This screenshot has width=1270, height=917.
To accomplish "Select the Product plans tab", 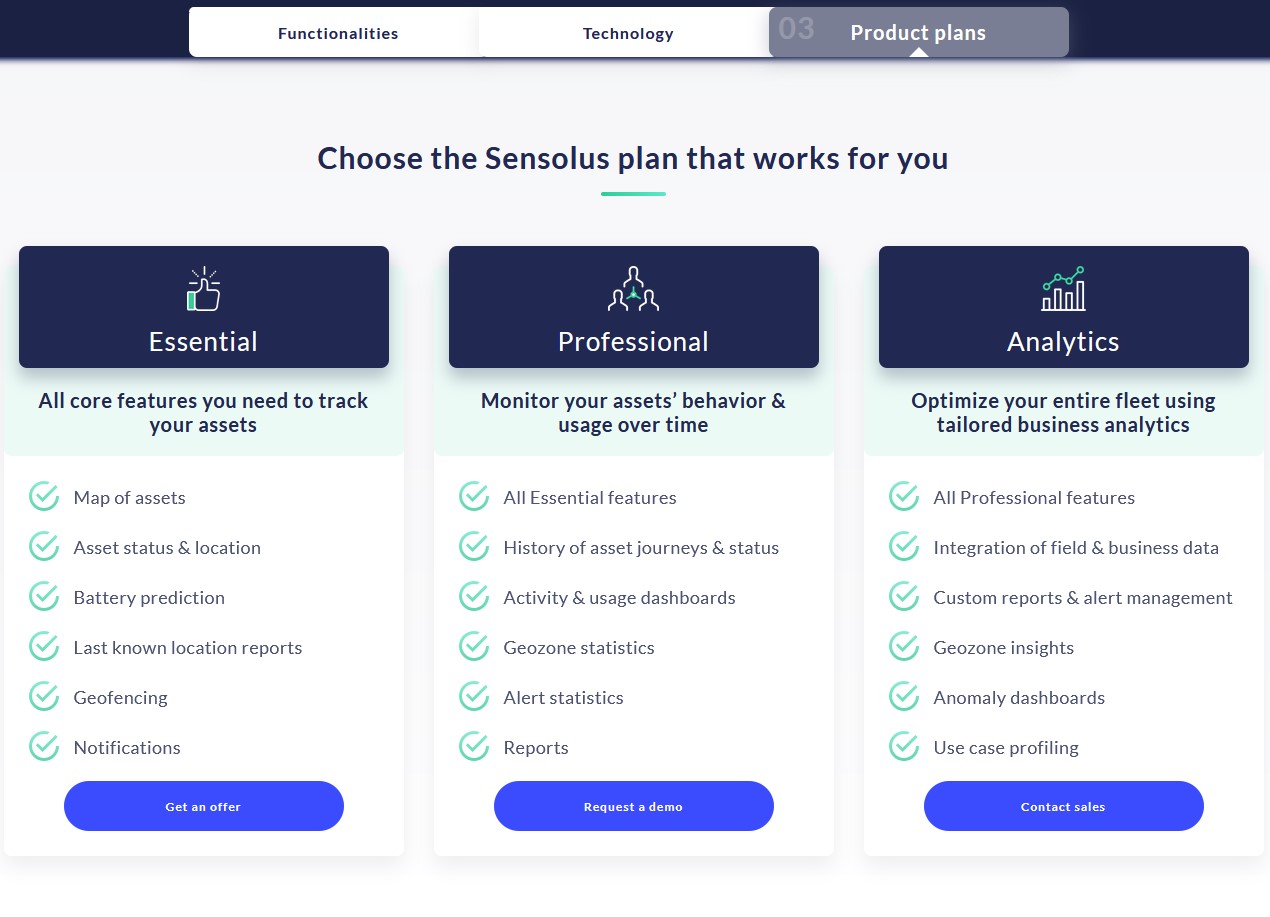I will (918, 33).
